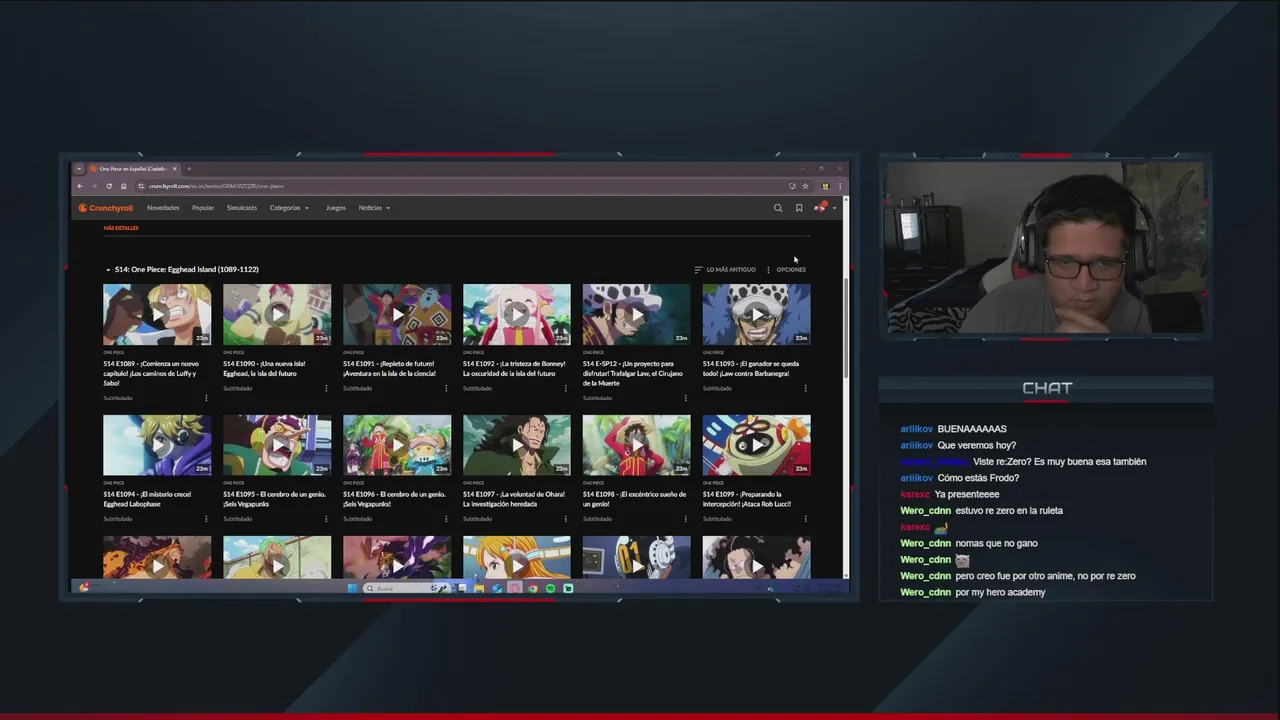This screenshot has width=1280, height=720.
Task: Open more options for episode E1096
Action: [446, 519]
